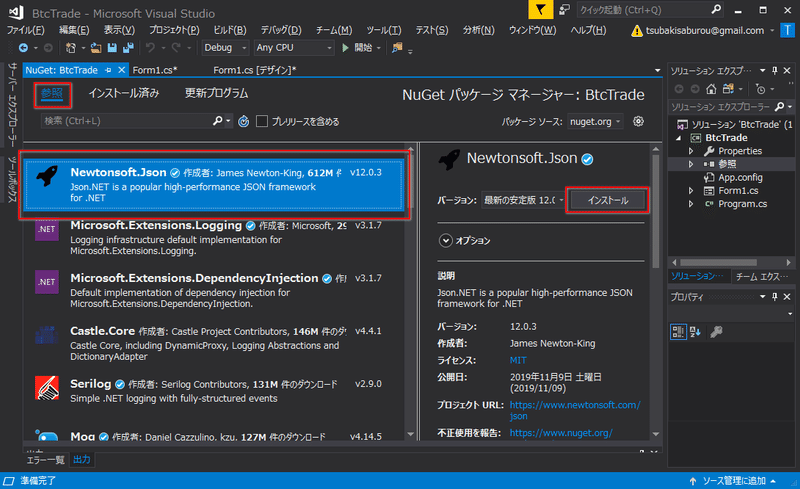800x489 pixels.
Task: Click the send feedback icon
Action: point(564,10)
